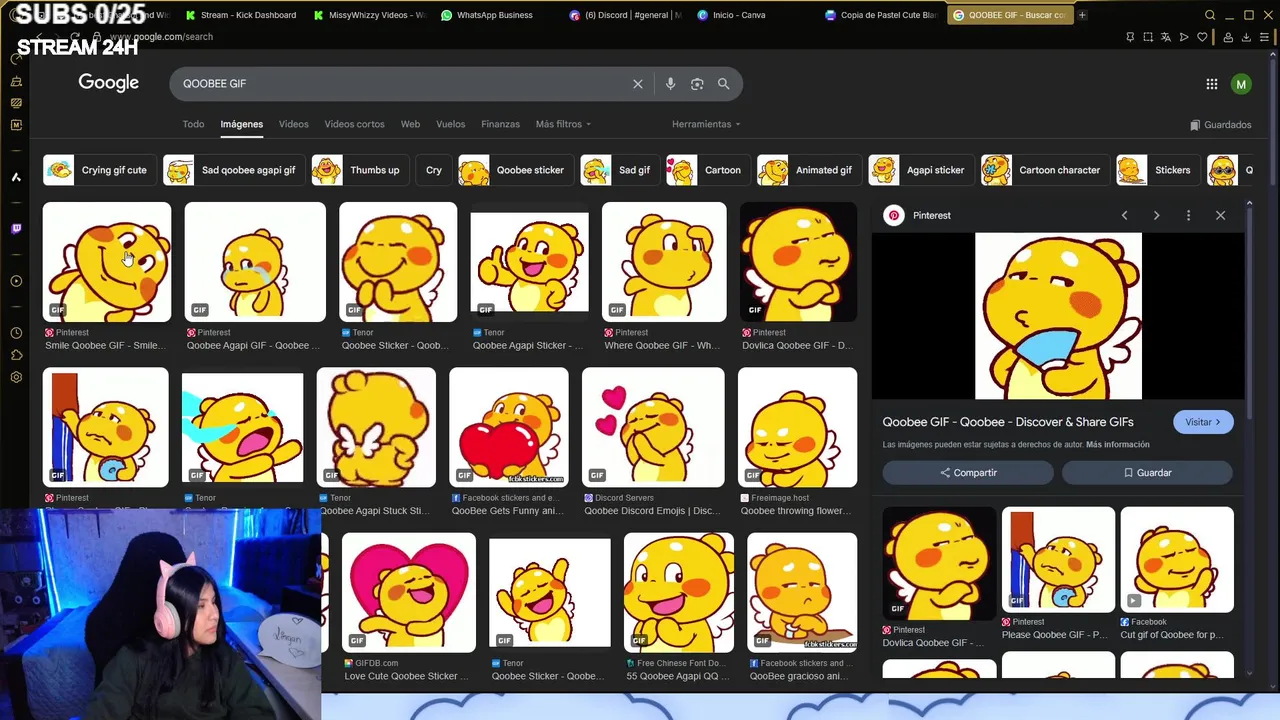Switch to Stream - Kick Dashboard browser tab
Image resolution: width=1280 pixels, height=720 pixels.
pos(240,15)
